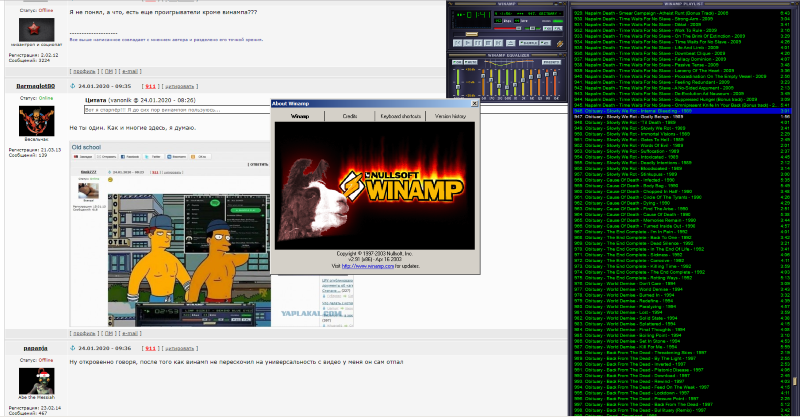Click Winamp song seek bar handle
This screenshot has height=417, width=800.
click(472, 34)
